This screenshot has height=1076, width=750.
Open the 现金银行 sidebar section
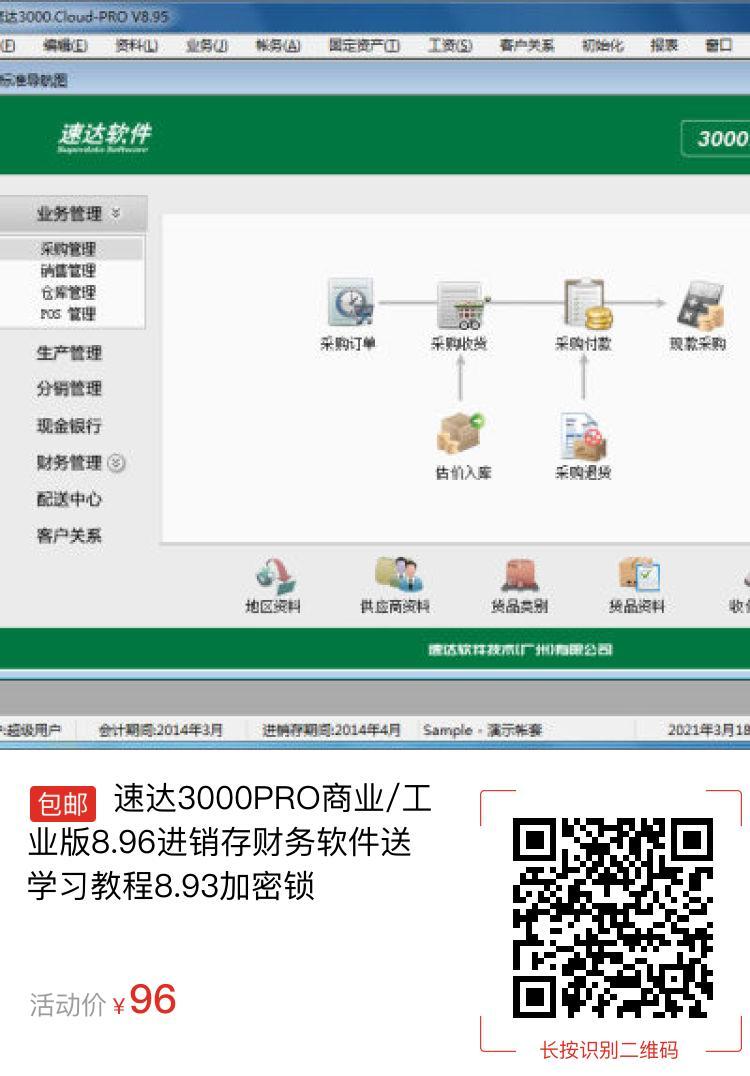pos(69,425)
